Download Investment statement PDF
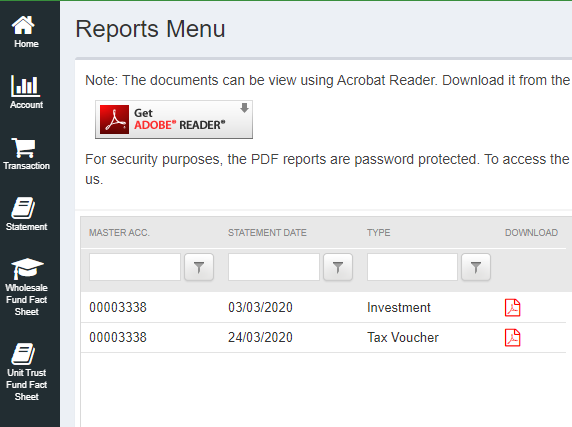This screenshot has width=572, height=427. (512, 307)
